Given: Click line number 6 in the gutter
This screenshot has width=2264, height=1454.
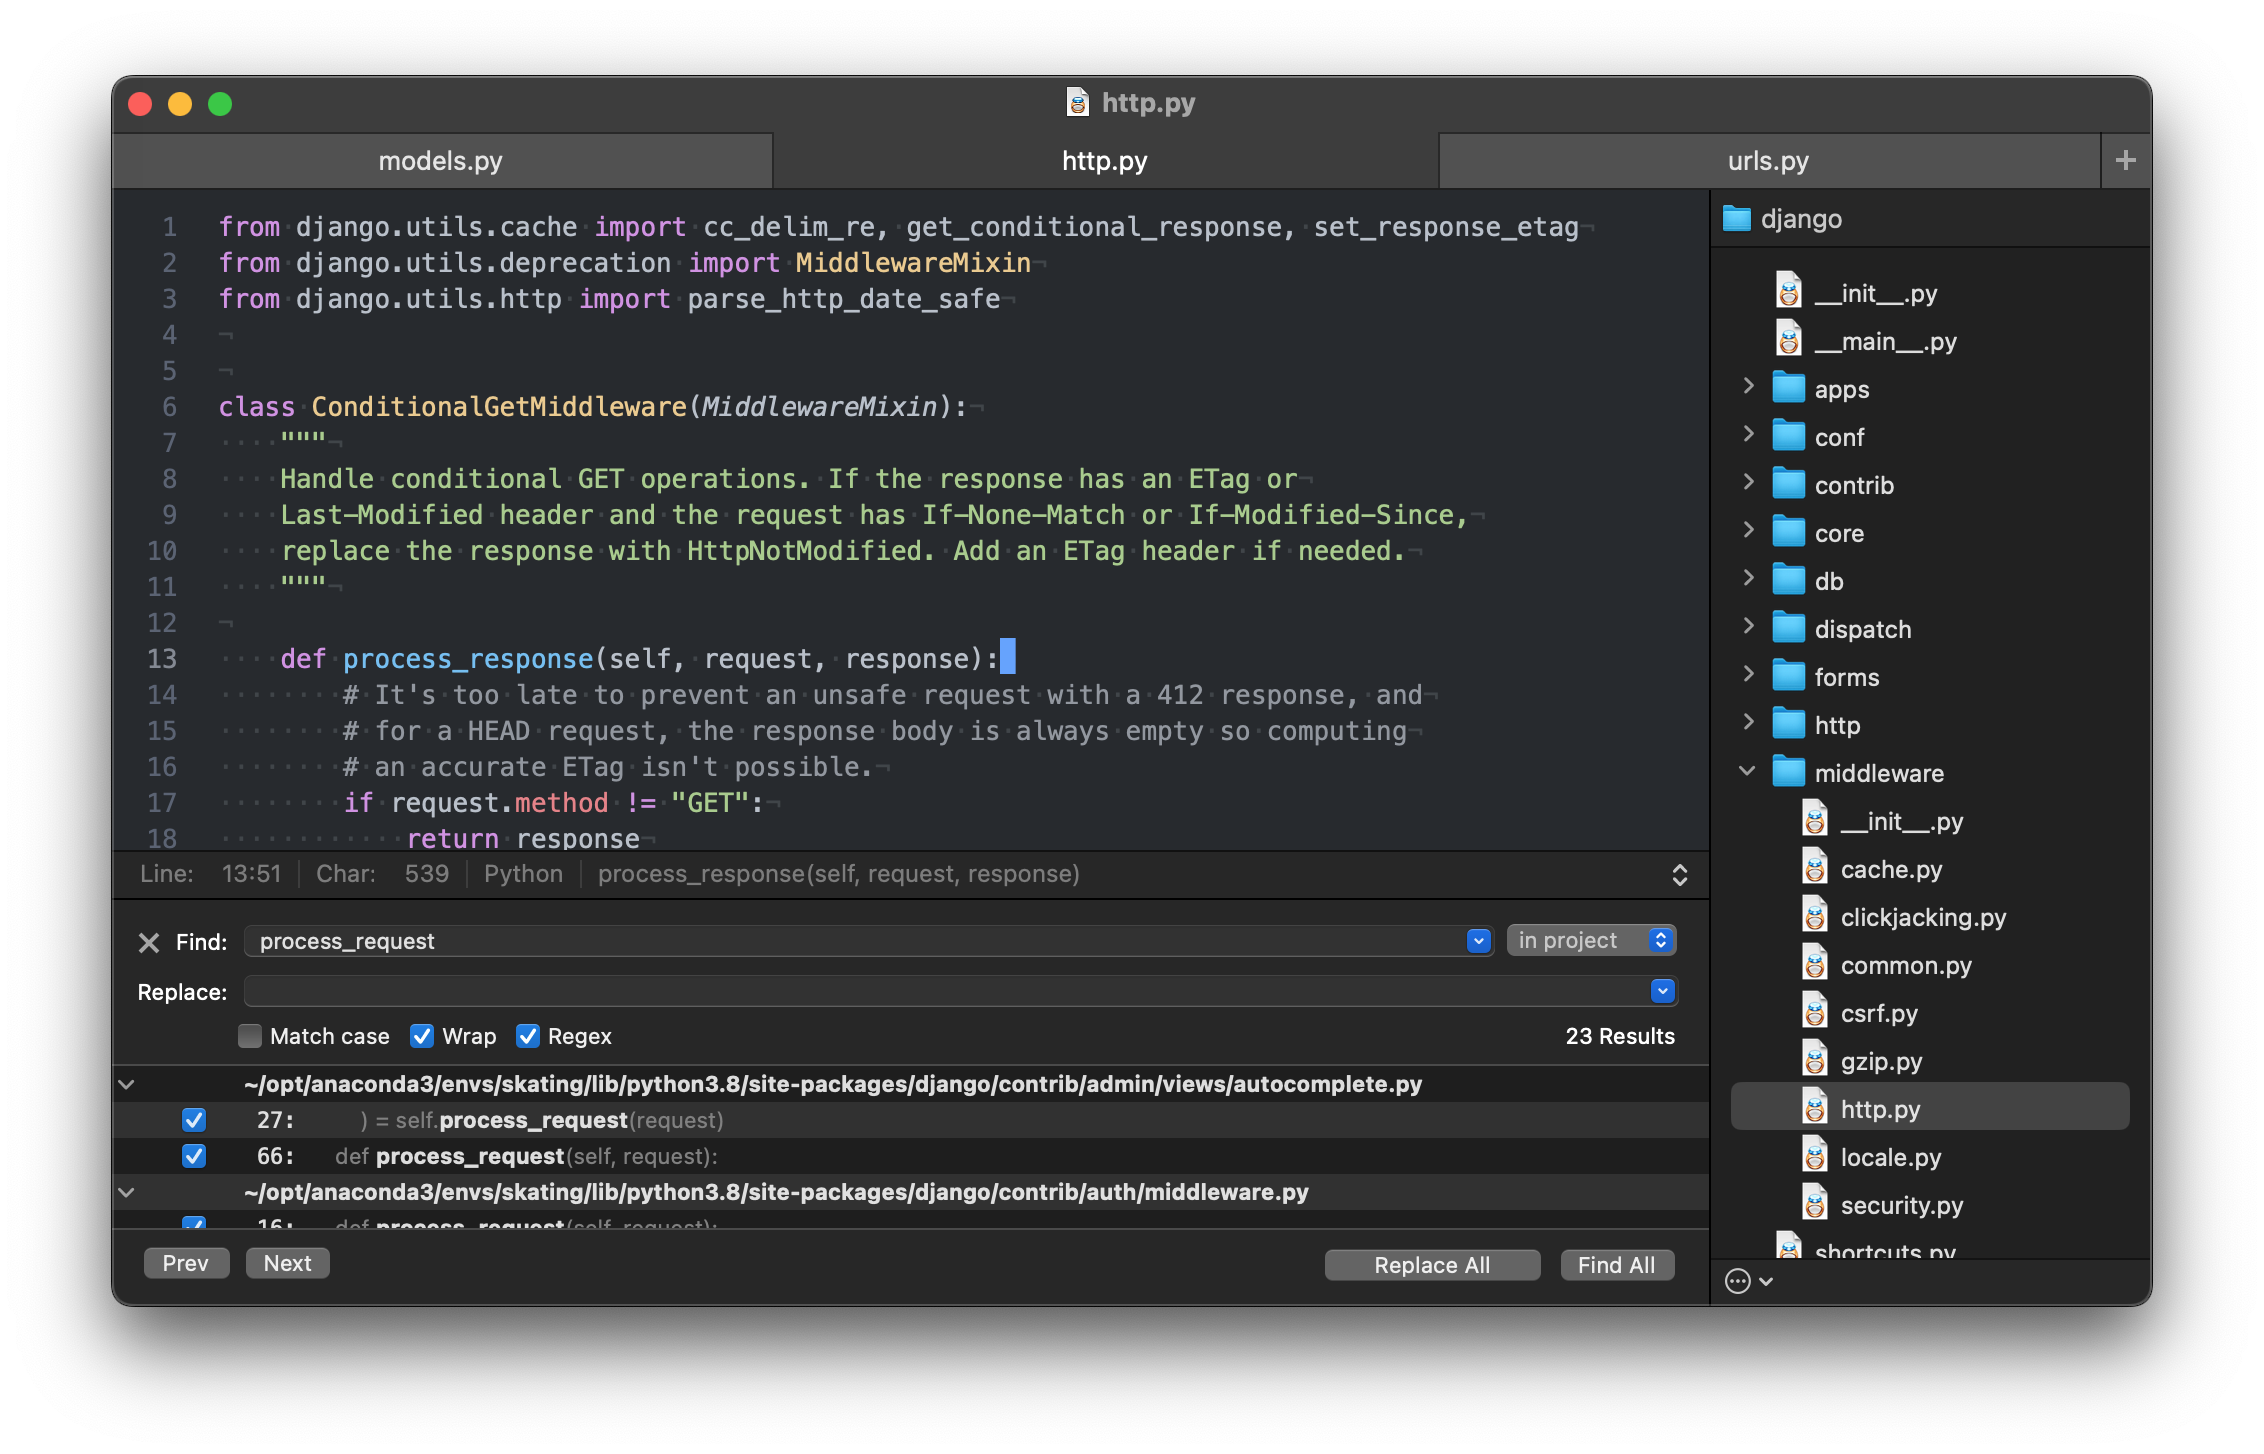Looking at the screenshot, I should coord(169,407).
